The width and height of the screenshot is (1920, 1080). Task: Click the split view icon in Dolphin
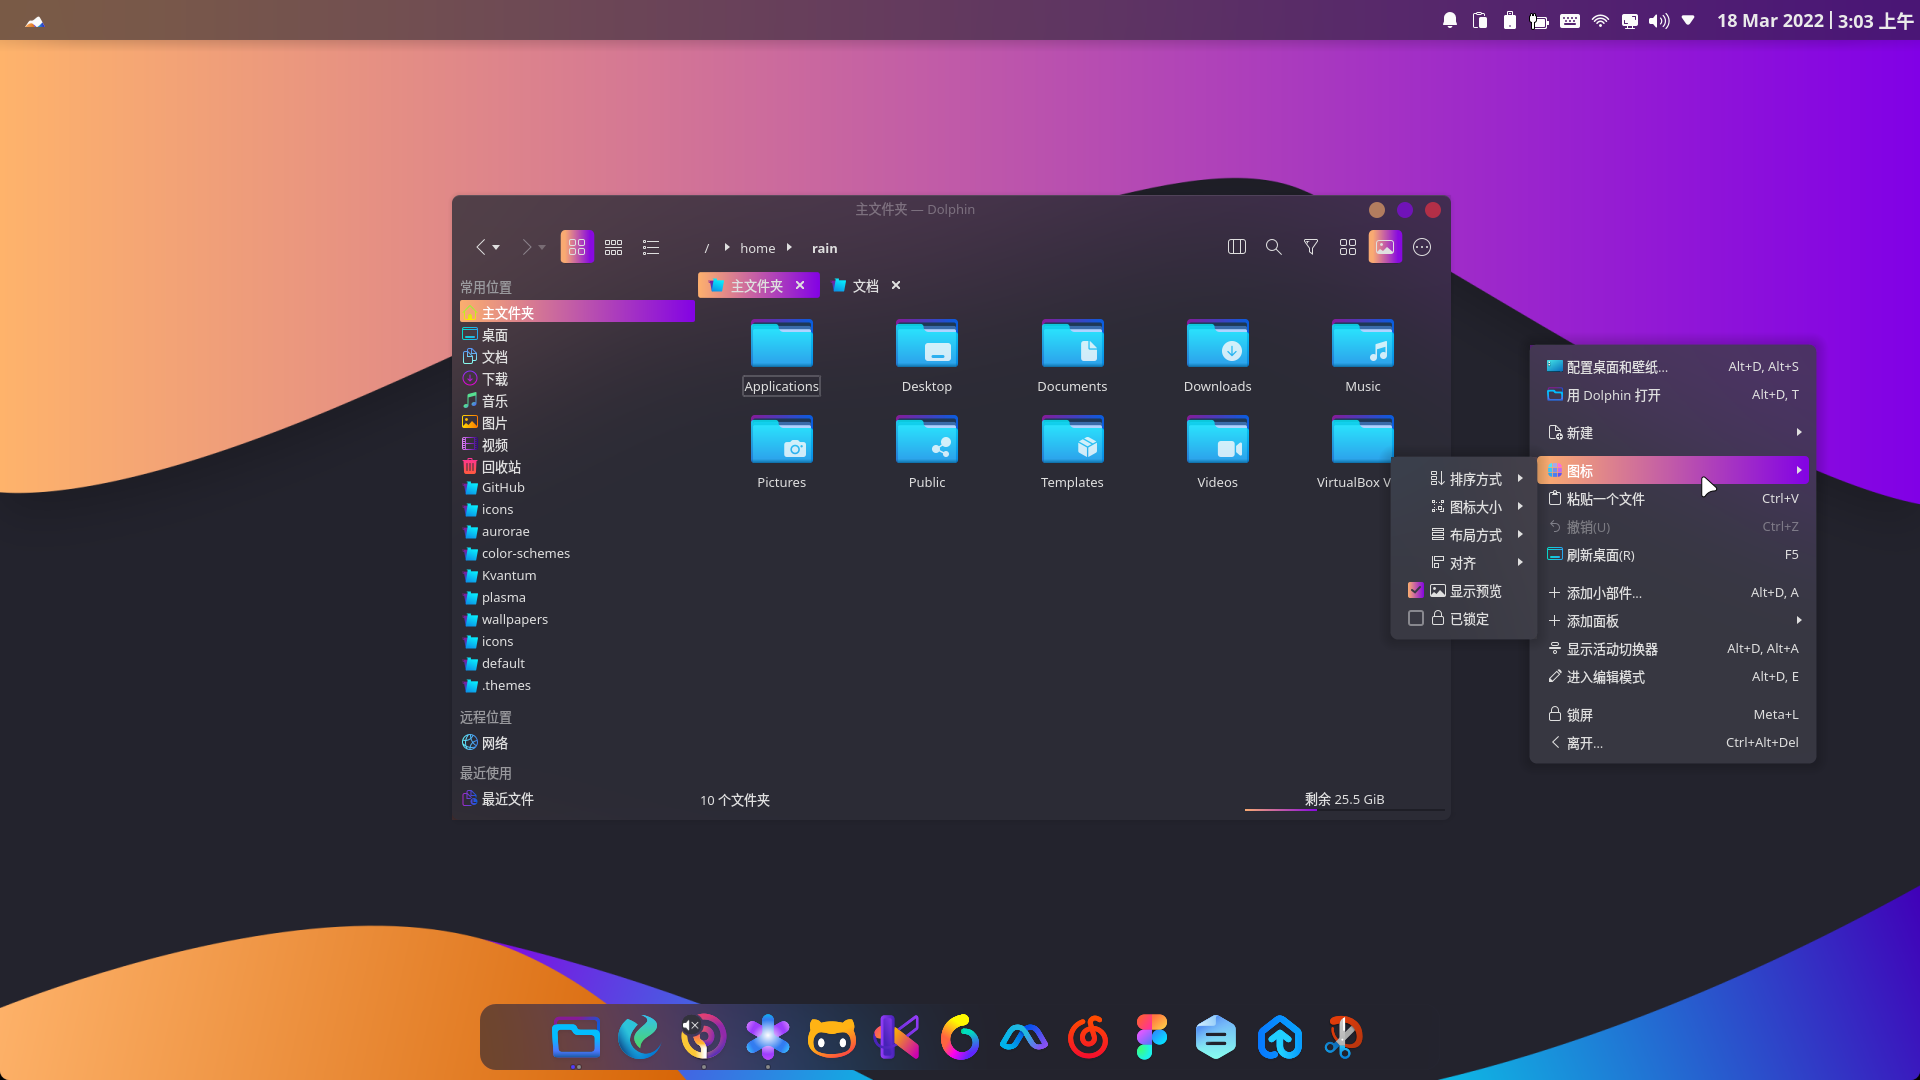pyautogui.click(x=1237, y=247)
